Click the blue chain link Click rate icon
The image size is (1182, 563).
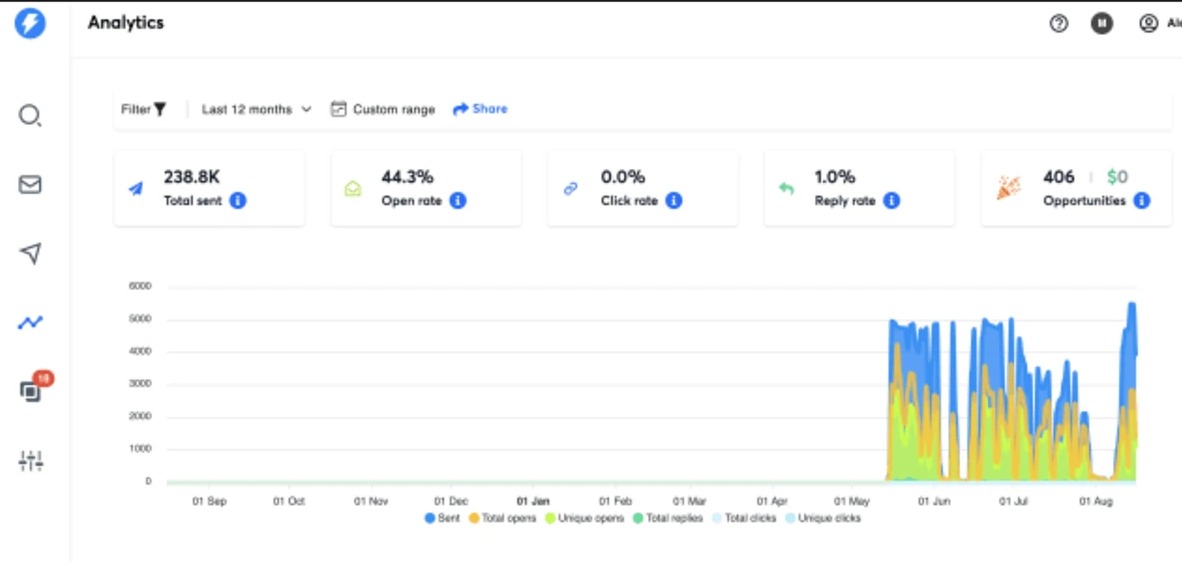571,189
